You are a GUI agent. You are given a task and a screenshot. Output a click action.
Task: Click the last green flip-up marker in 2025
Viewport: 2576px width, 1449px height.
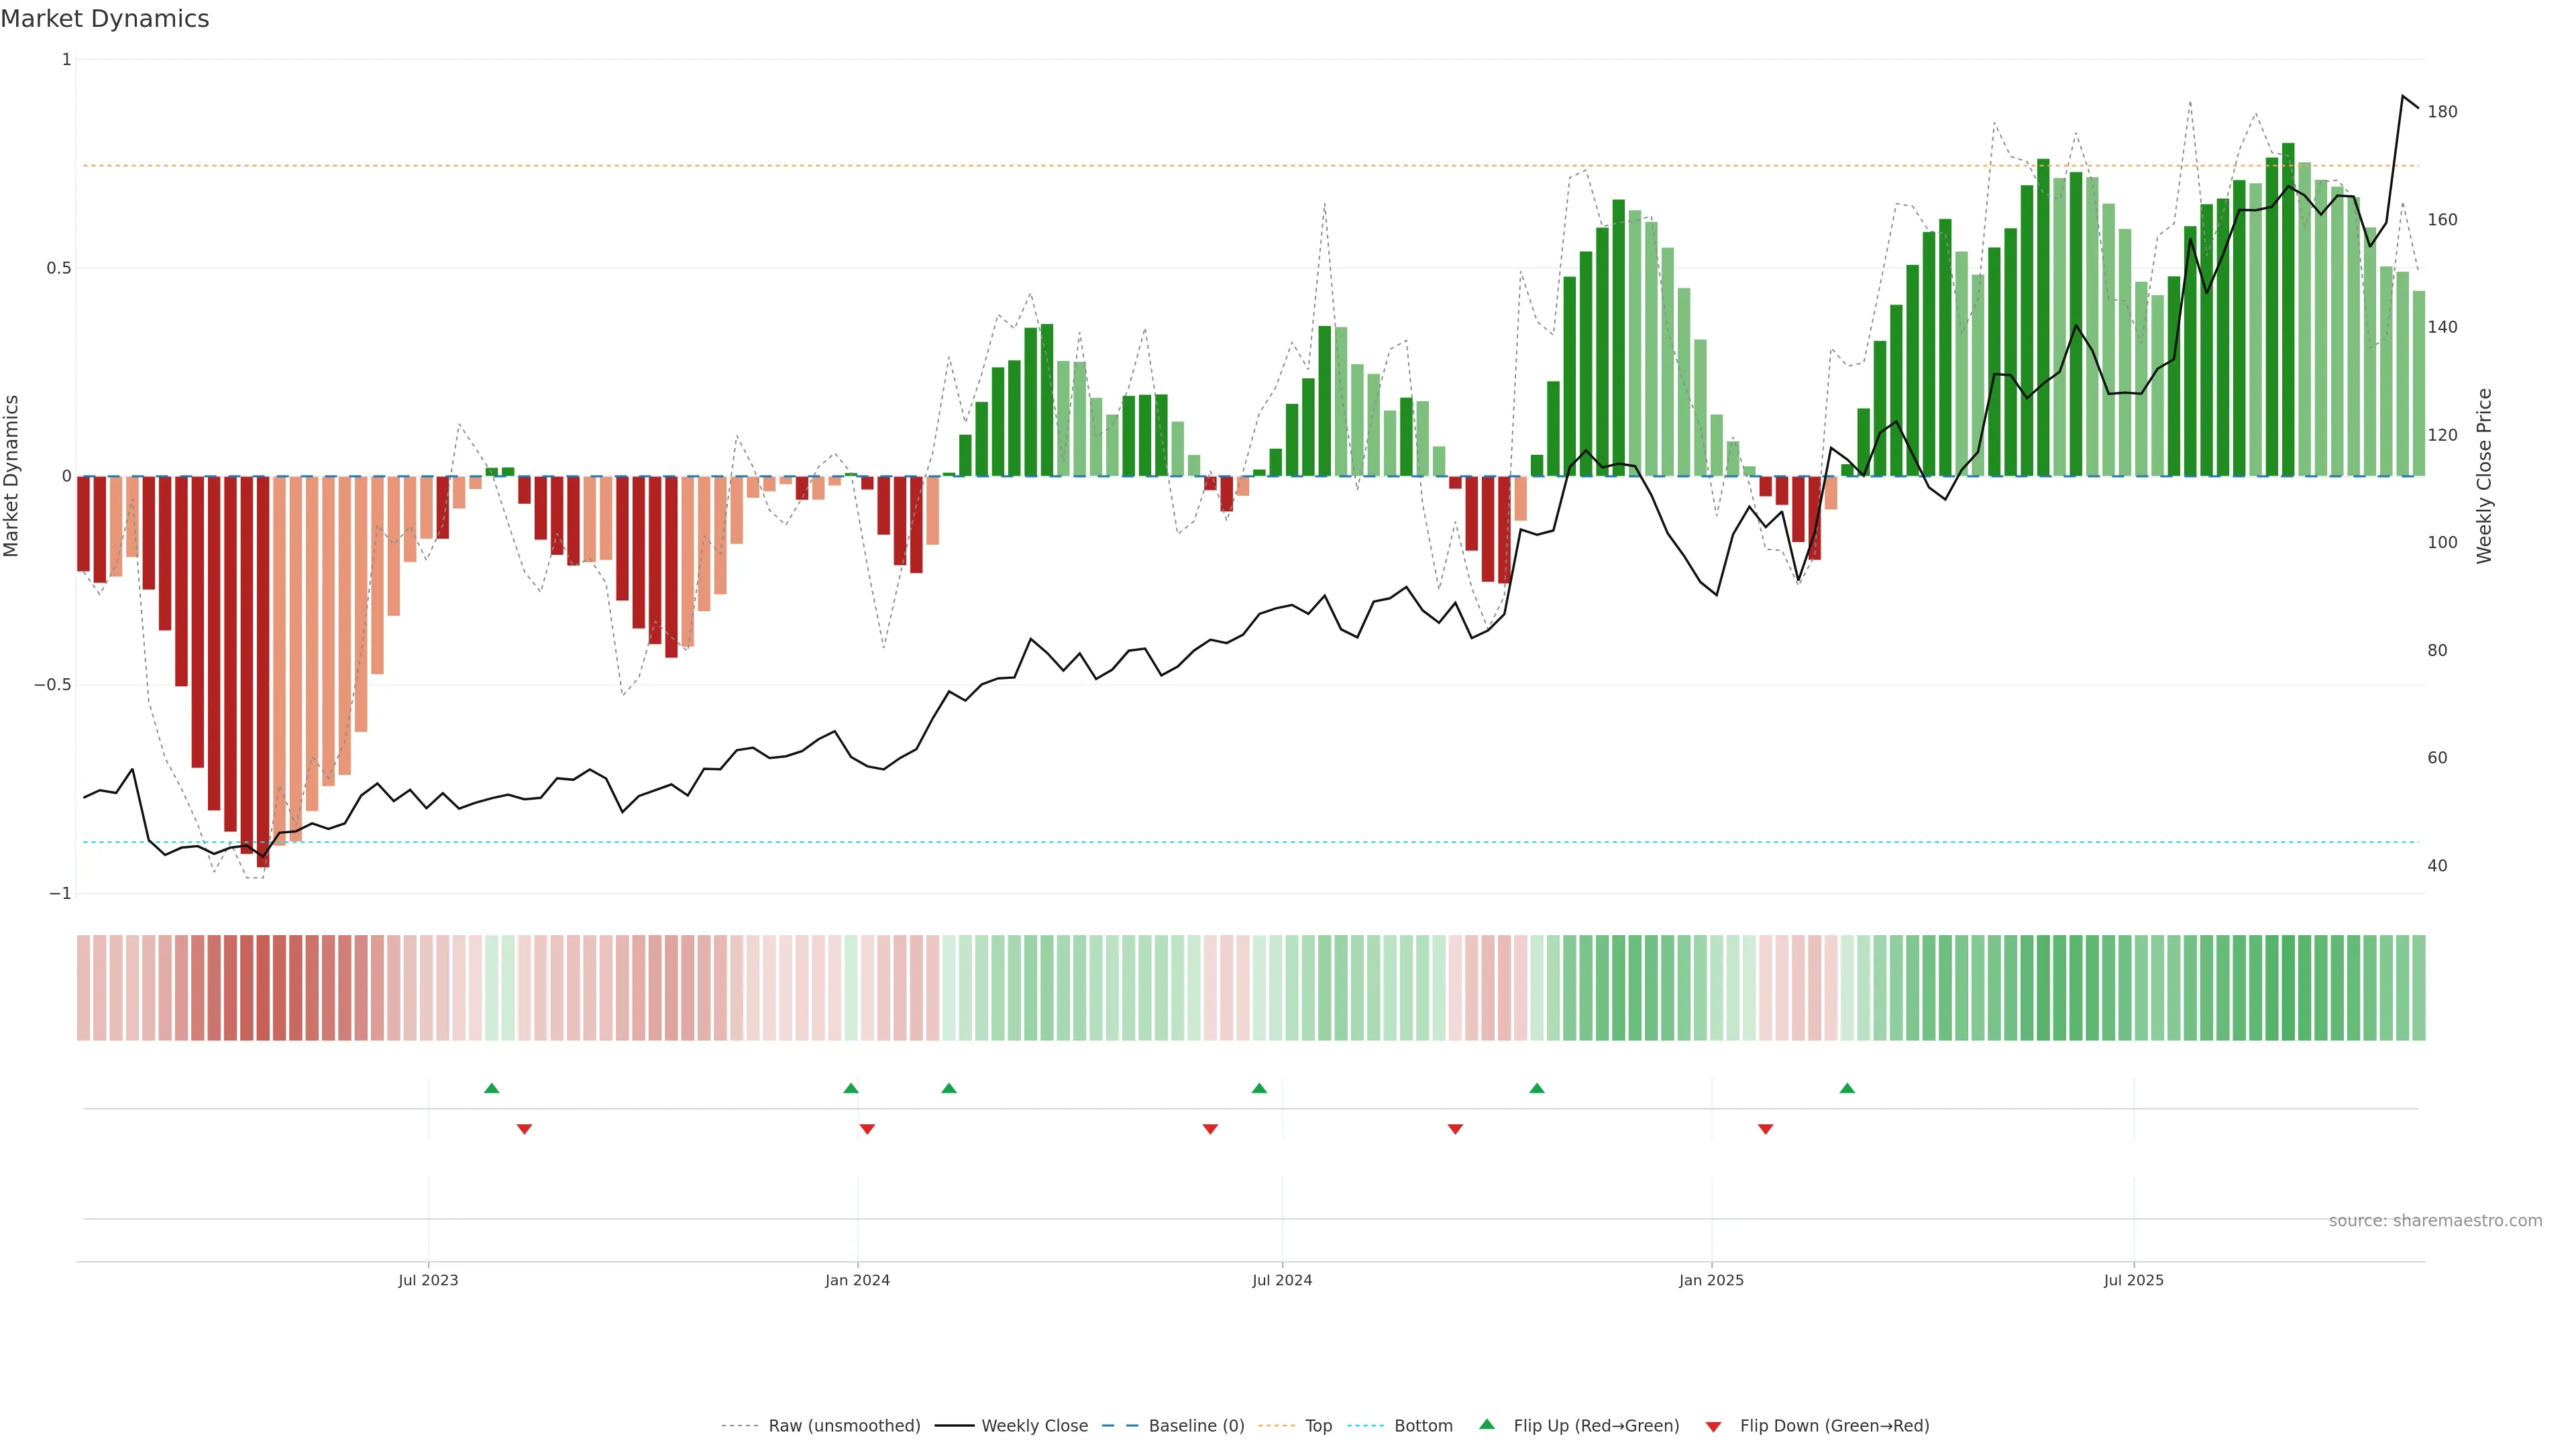pos(1847,1088)
